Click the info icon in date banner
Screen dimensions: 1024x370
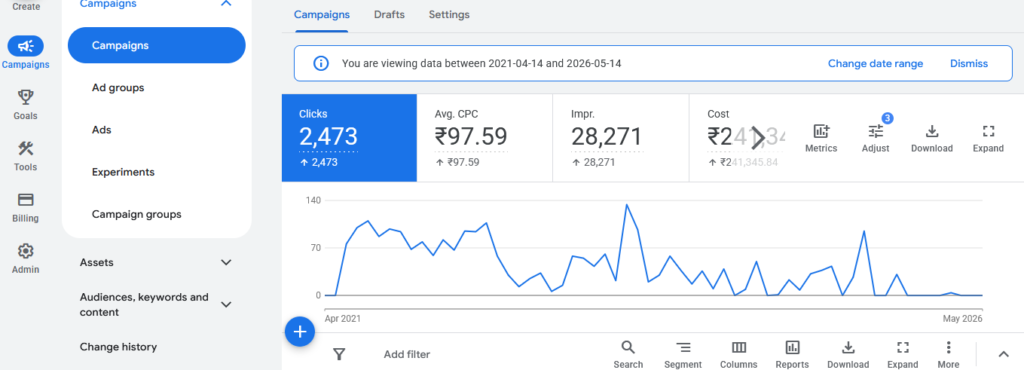pos(321,63)
